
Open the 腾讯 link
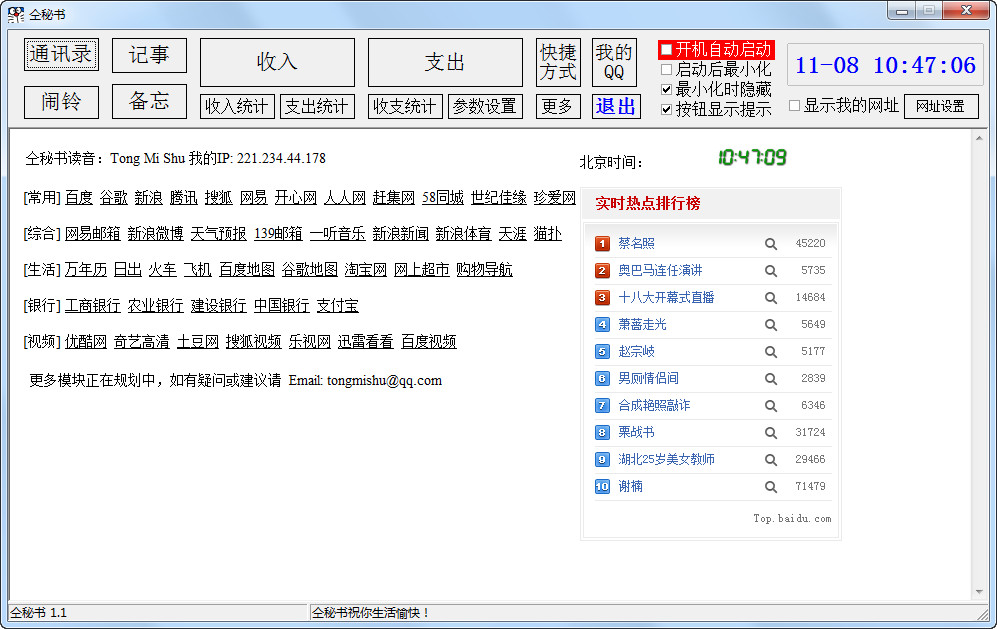[184, 198]
